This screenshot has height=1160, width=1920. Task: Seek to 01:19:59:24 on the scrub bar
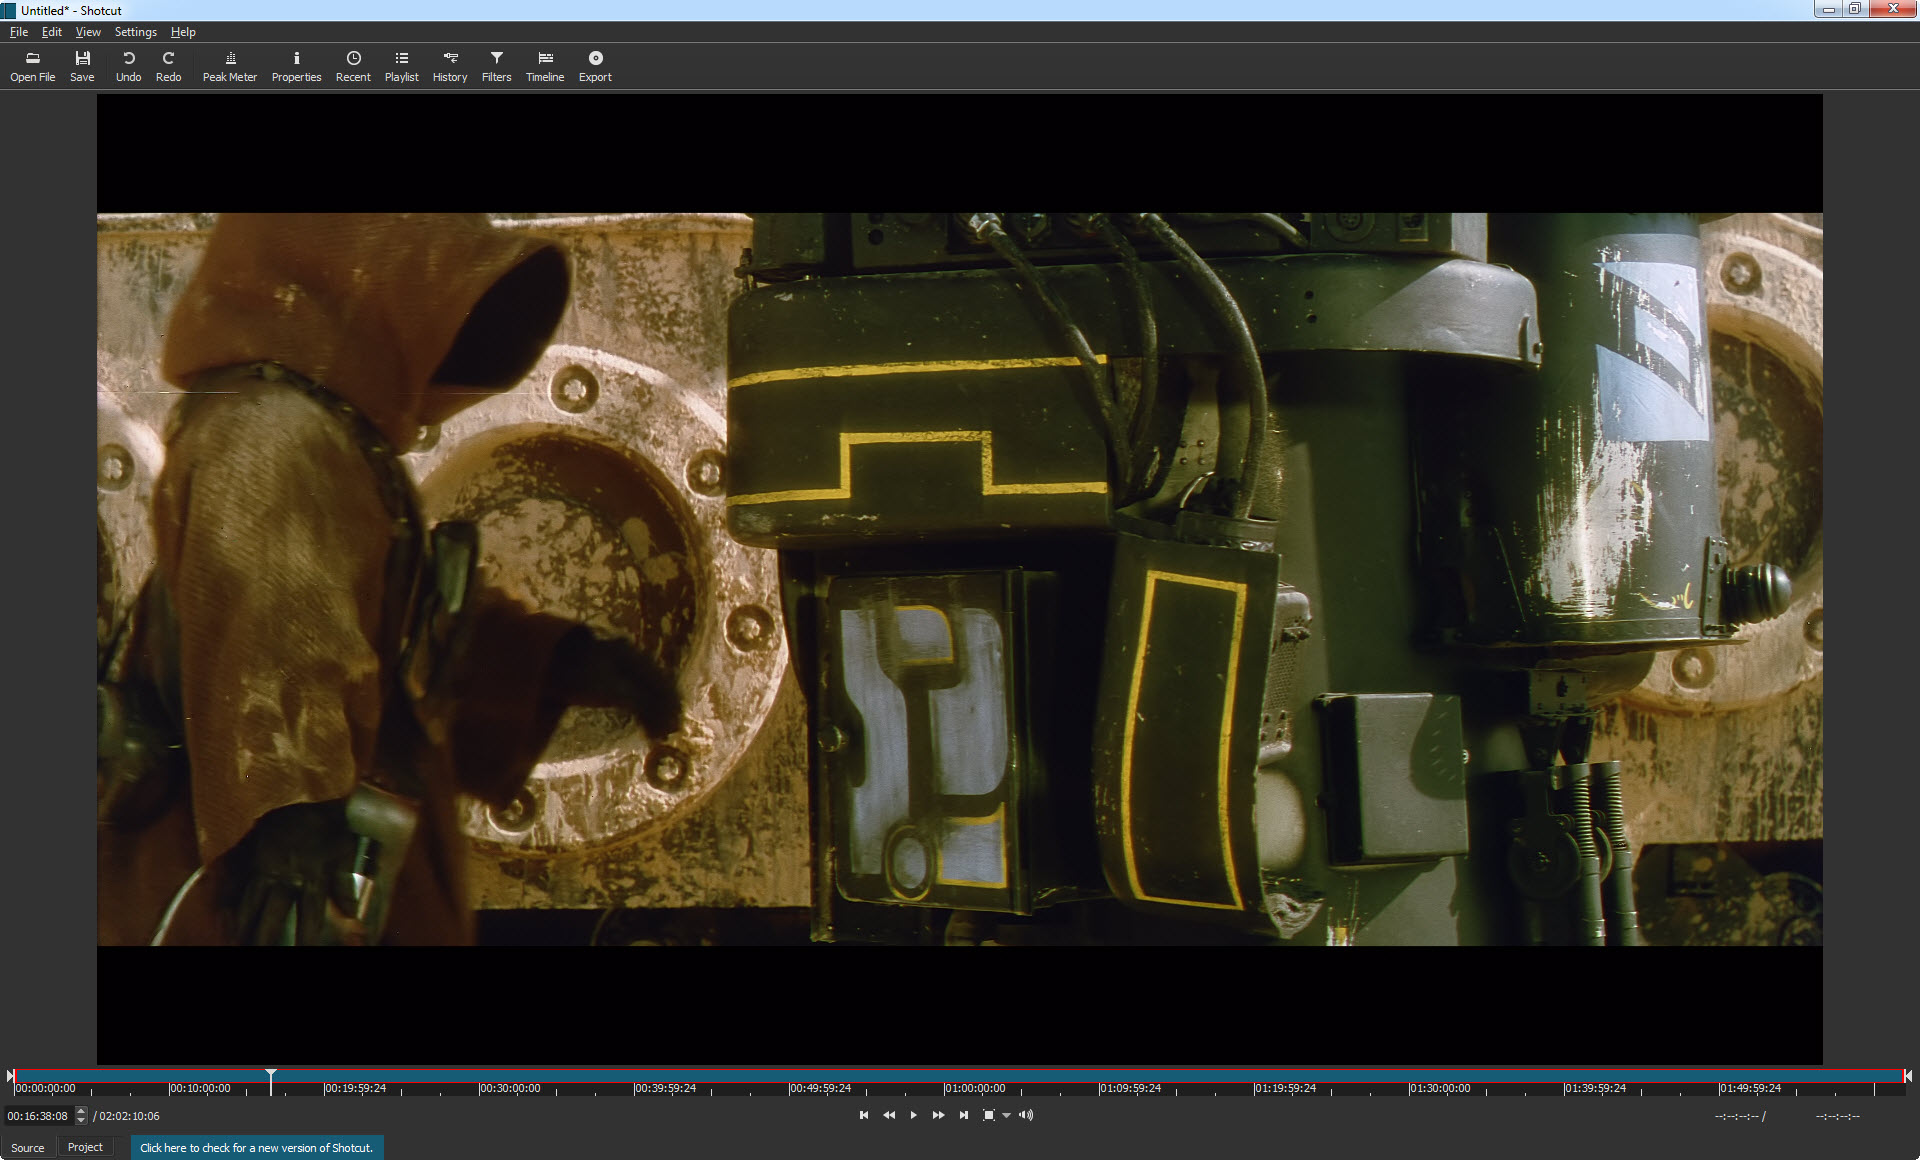click(x=1284, y=1088)
